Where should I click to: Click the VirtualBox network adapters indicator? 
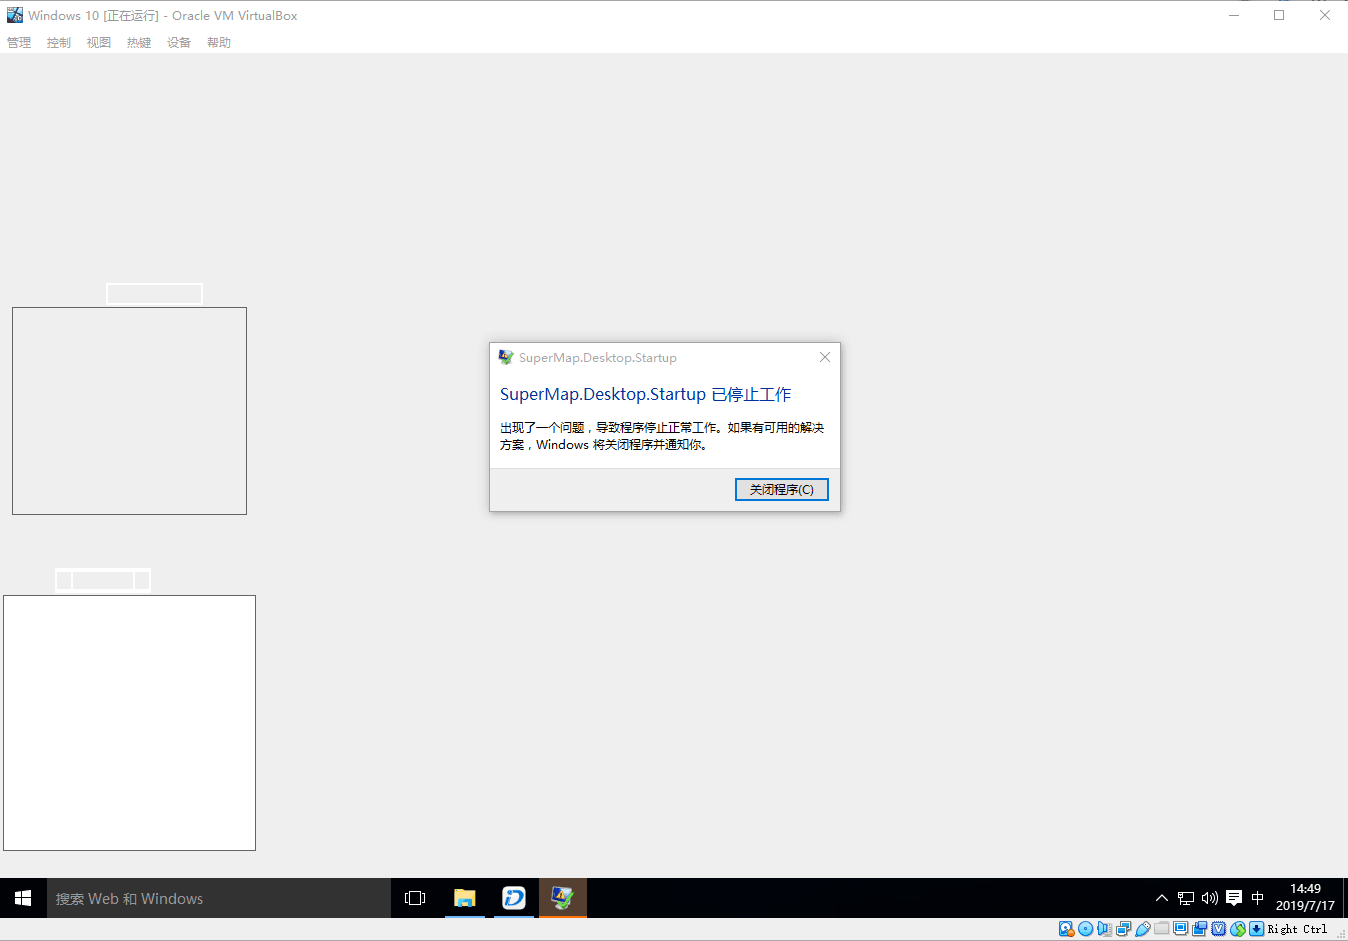pyautogui.click(x=1124, y=929)
